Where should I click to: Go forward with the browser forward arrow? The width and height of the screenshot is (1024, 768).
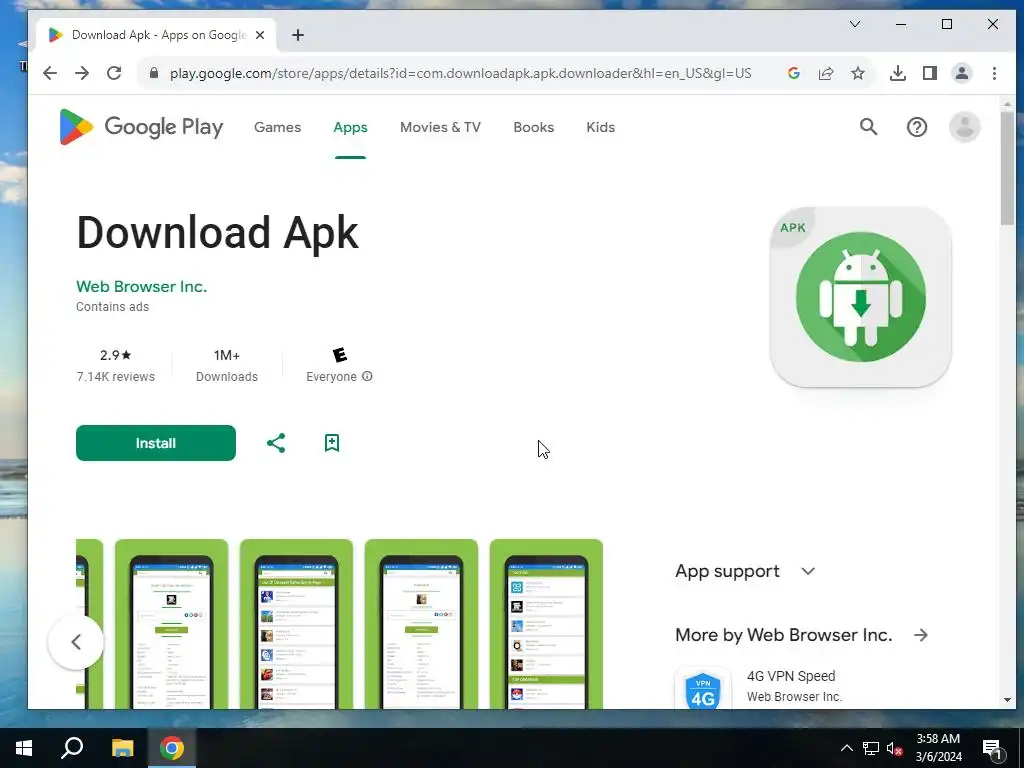click(x=82, y=73)
